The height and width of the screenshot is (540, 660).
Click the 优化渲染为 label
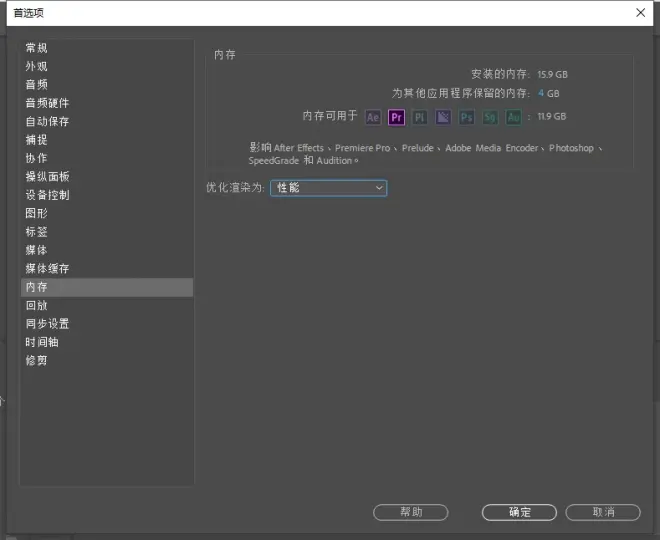click(x=235, y=187)
